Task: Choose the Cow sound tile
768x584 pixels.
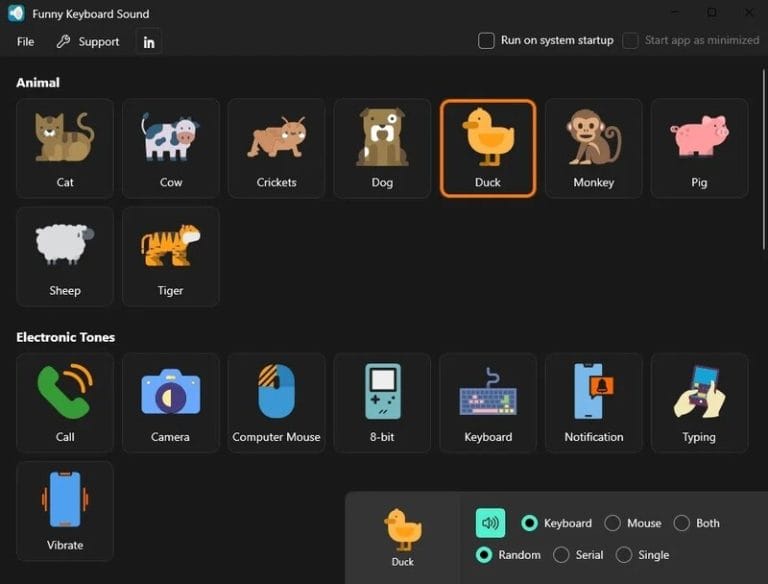Action: (x=171, y=147)
